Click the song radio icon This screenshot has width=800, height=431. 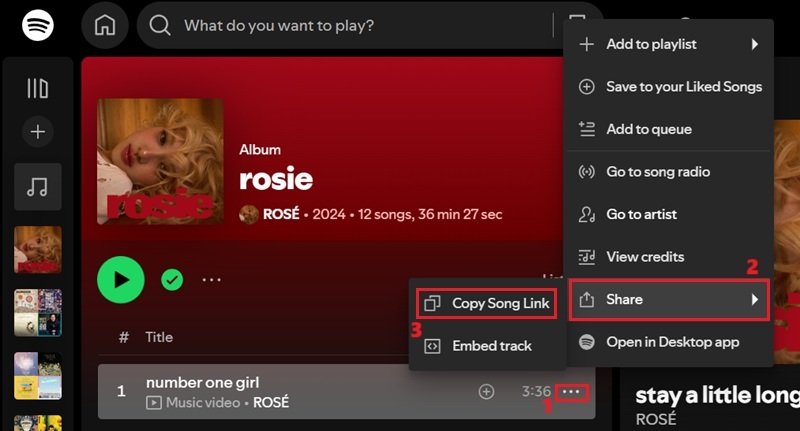click(587, 172)
